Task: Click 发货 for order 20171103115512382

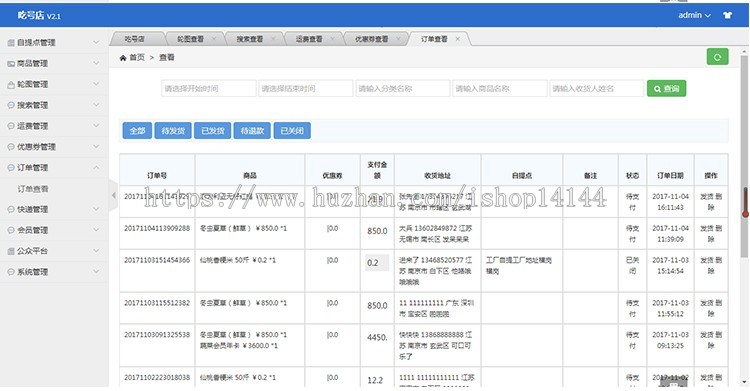Action: coord(706,303)
